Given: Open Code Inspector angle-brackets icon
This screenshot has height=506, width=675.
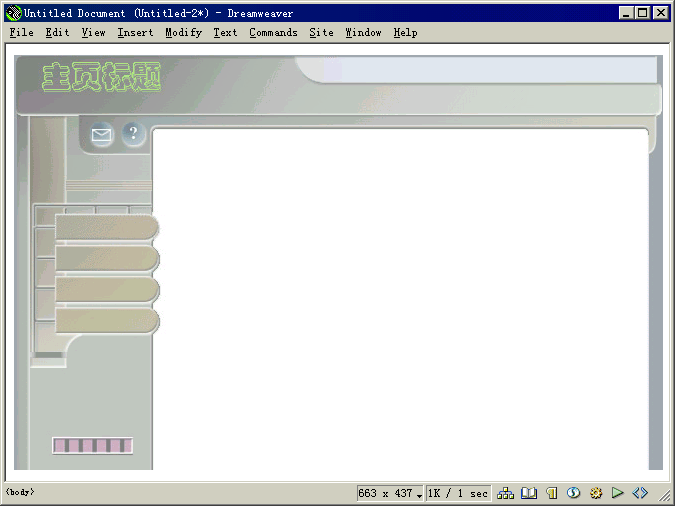Looking at the screenshot, I should click(640, 493).
